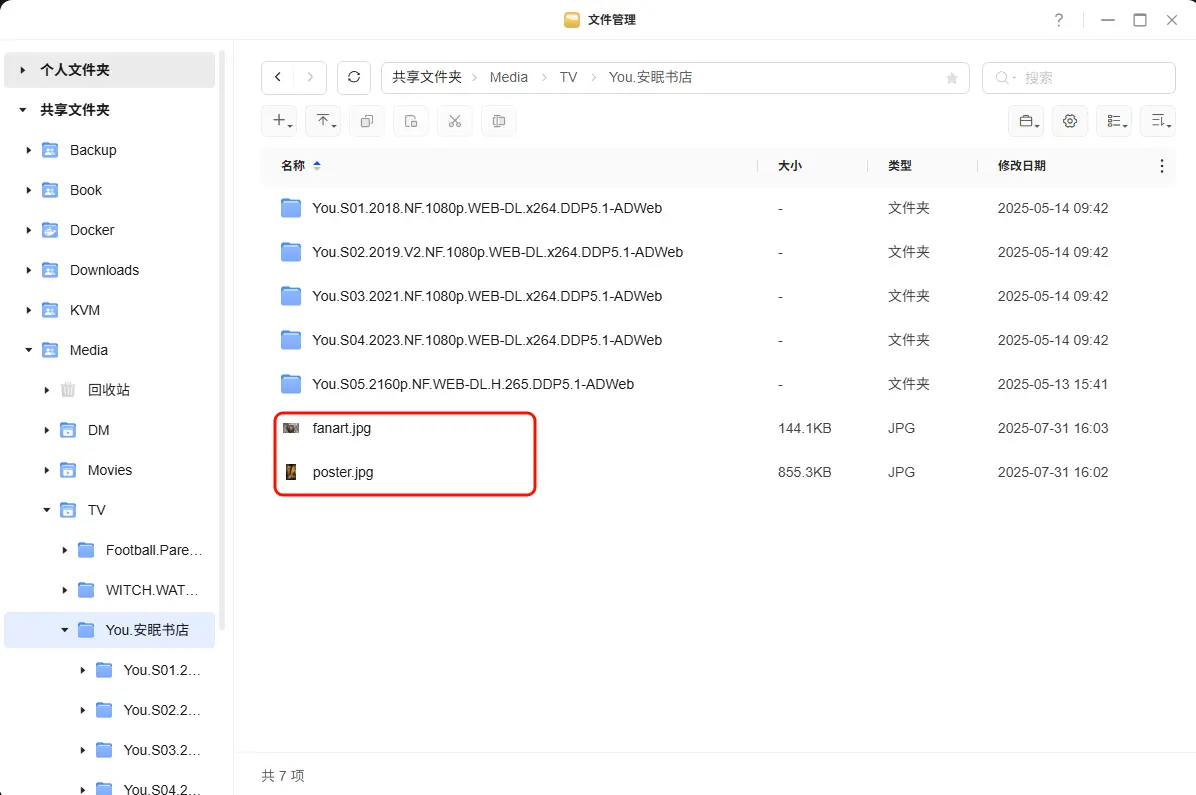
Task: Open the list view mode dropdown
Action: 1117,121
